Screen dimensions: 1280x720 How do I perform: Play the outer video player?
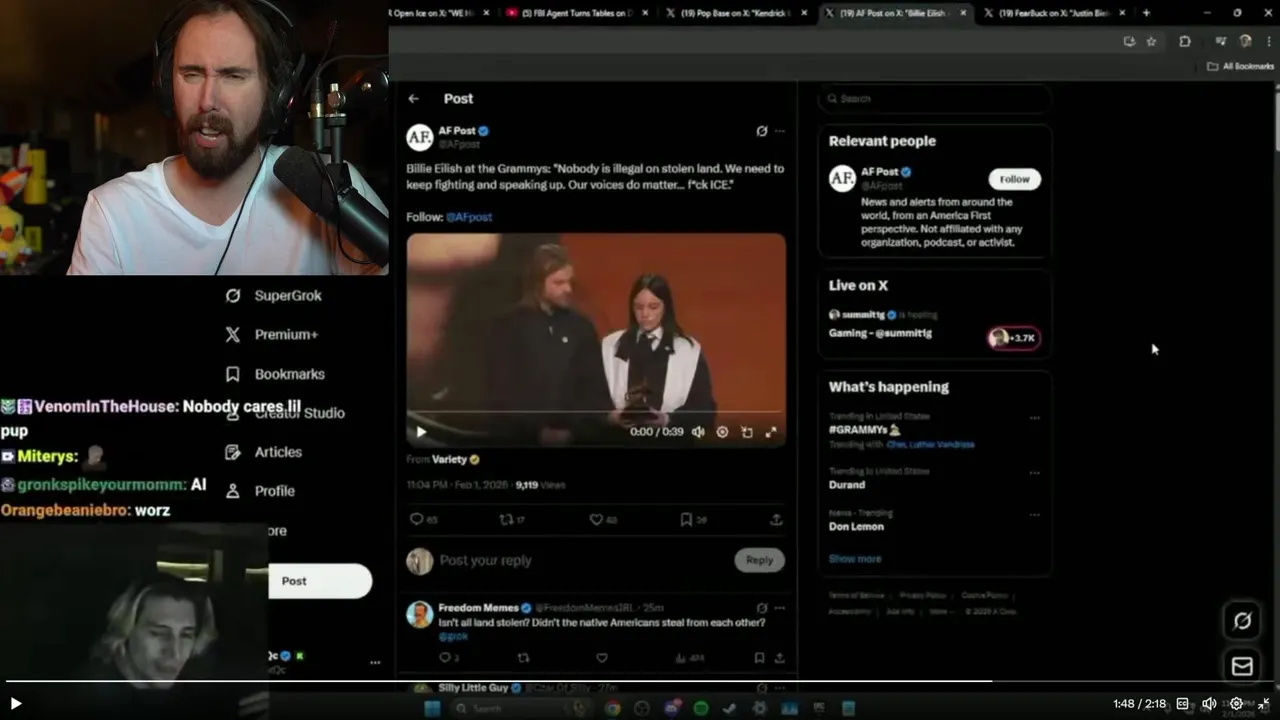[x=15, y=703]
